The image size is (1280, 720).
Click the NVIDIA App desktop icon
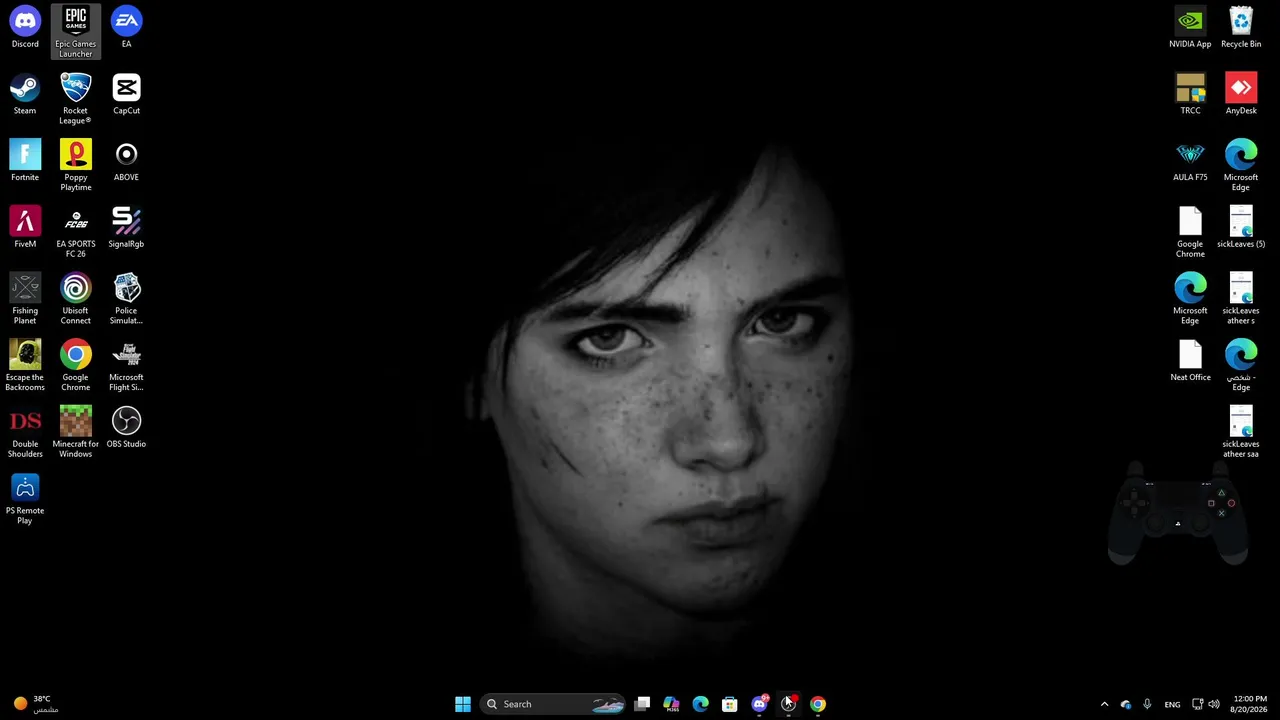click(x=1190, y=27)
